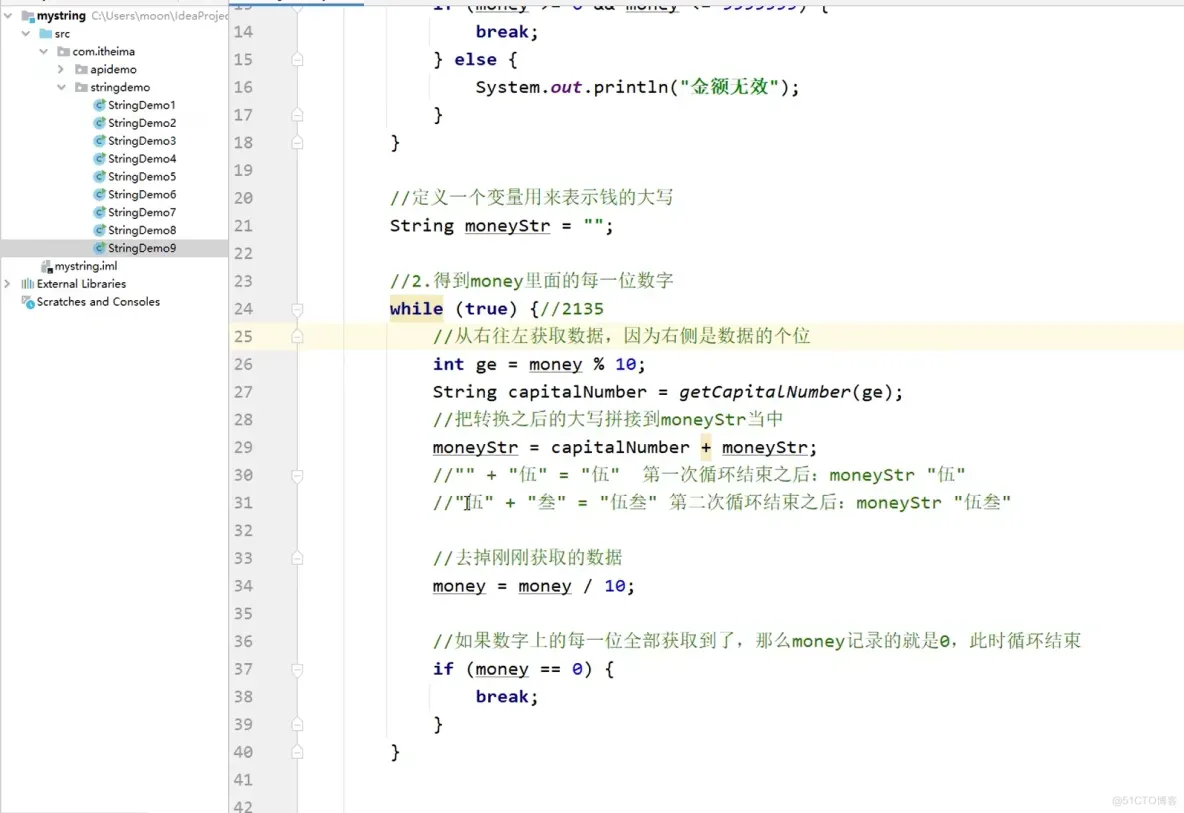
Task: Collapse else block fold marker at line 15
Action: tap(298, 60)
